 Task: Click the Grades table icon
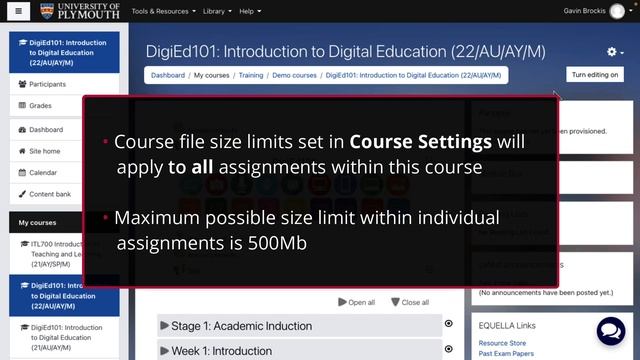[22, 105]
